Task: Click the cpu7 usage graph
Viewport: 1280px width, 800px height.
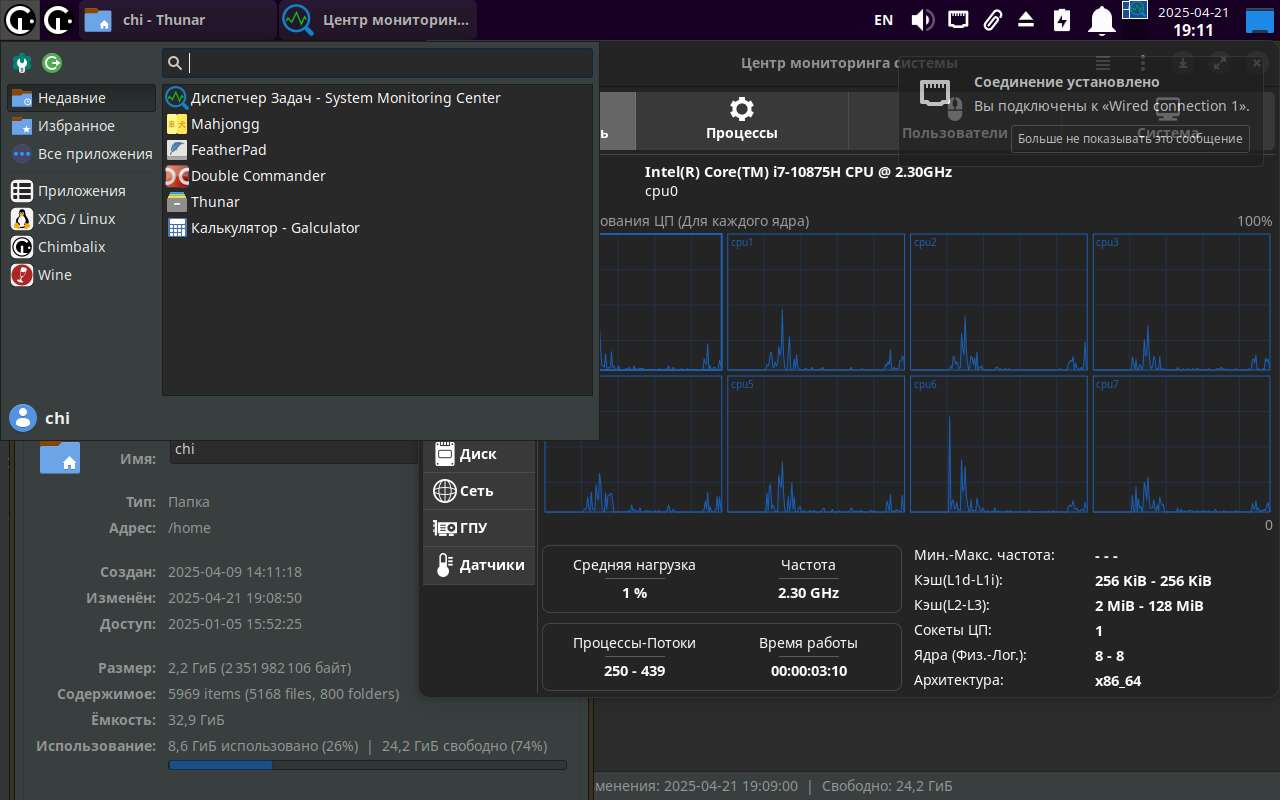Action: click(1182, 444)
